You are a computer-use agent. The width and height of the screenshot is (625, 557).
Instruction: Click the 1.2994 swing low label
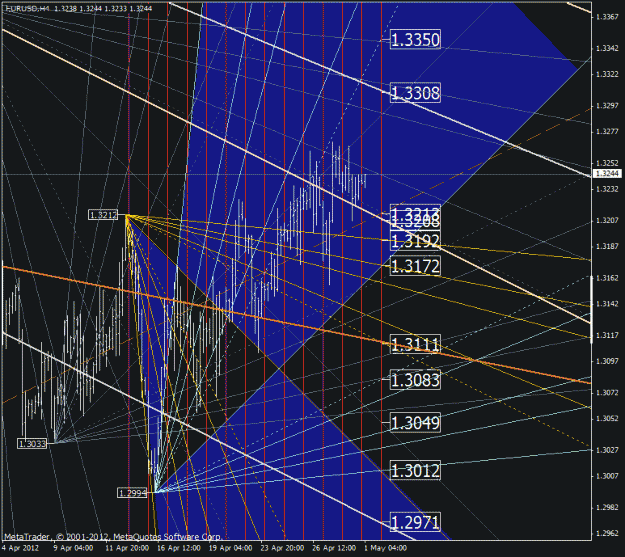pyautogui.click(x=132, y=493)
